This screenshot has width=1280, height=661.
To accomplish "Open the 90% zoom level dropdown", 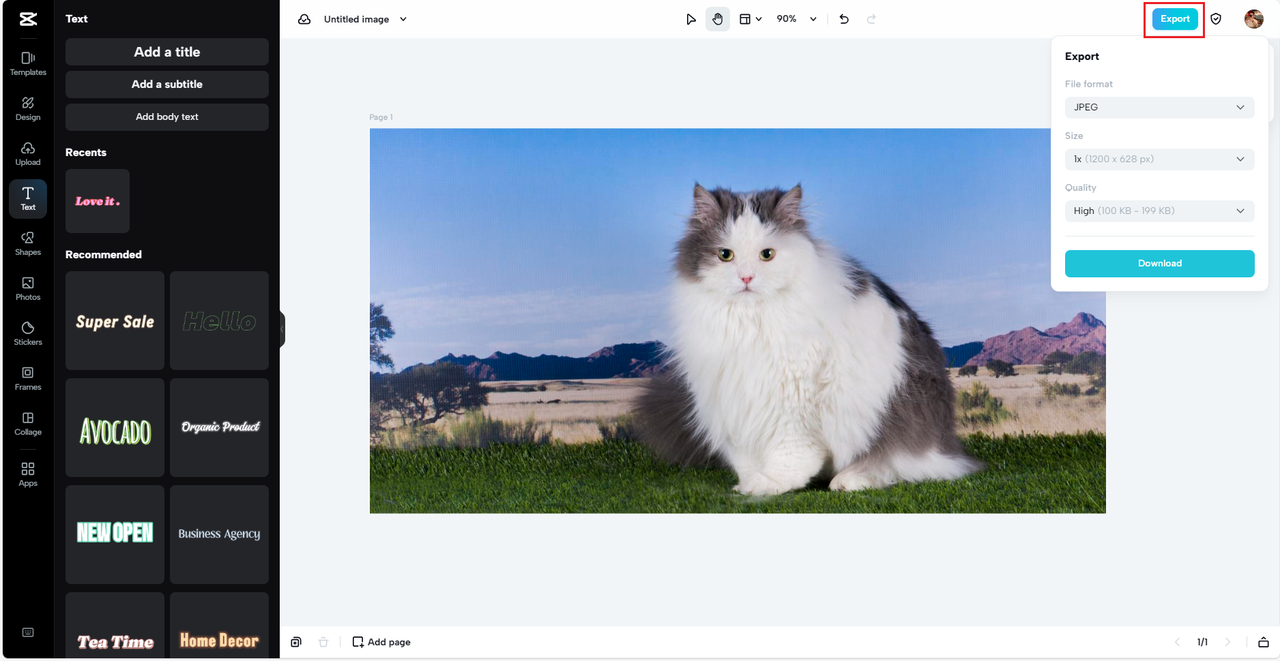I will click(796, 19).
